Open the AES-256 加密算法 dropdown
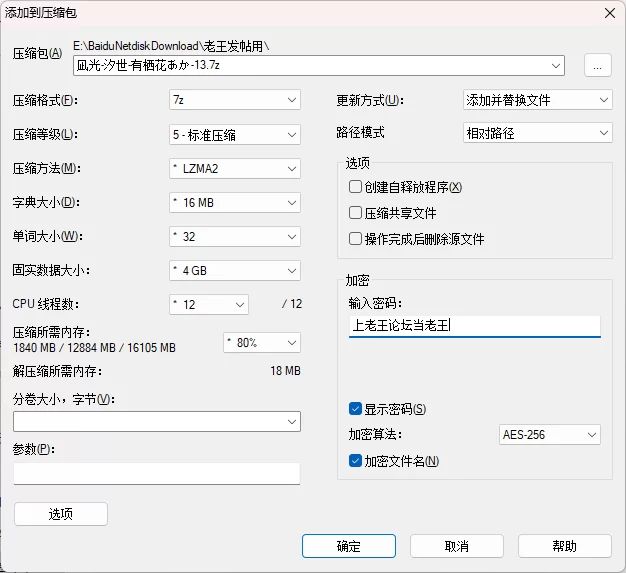Screen dimensions: 626x573 pyautogui.click(x=549, y=435)
